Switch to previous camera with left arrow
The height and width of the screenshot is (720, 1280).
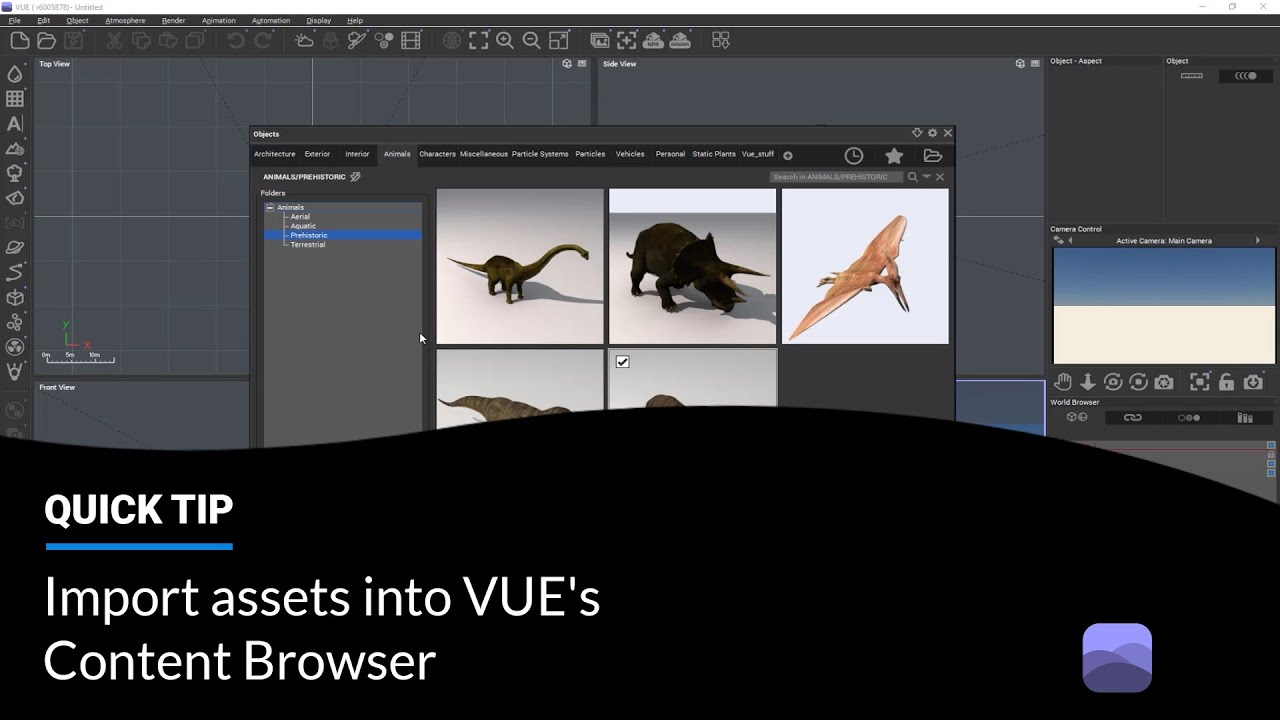click(x=1070, y=241)
